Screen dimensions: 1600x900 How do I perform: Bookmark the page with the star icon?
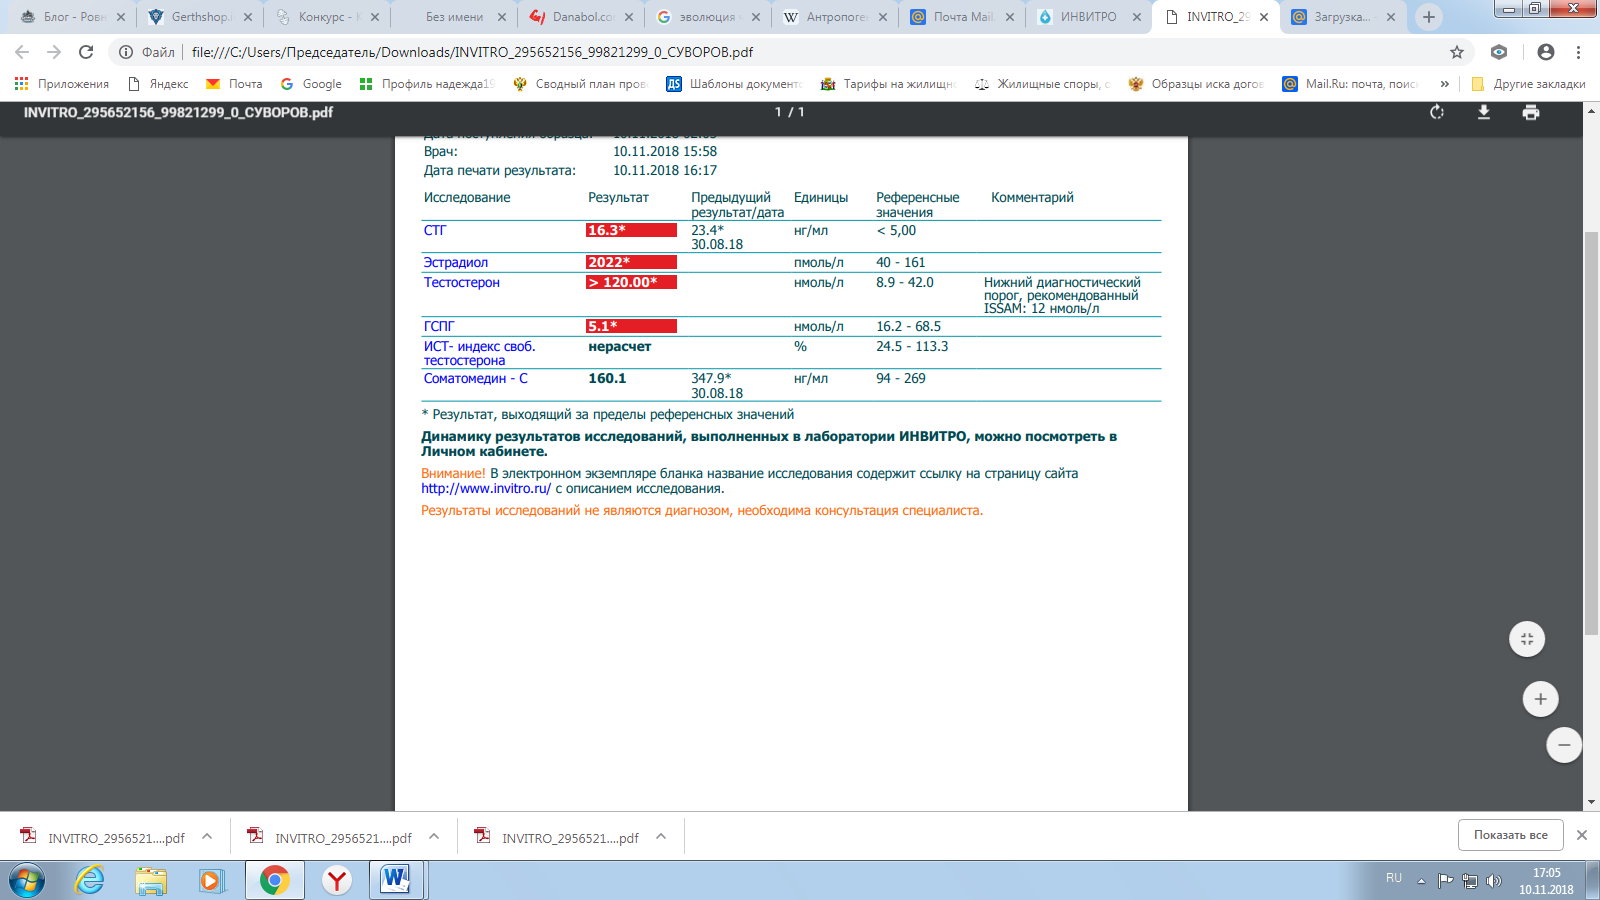pos(1457,51)
